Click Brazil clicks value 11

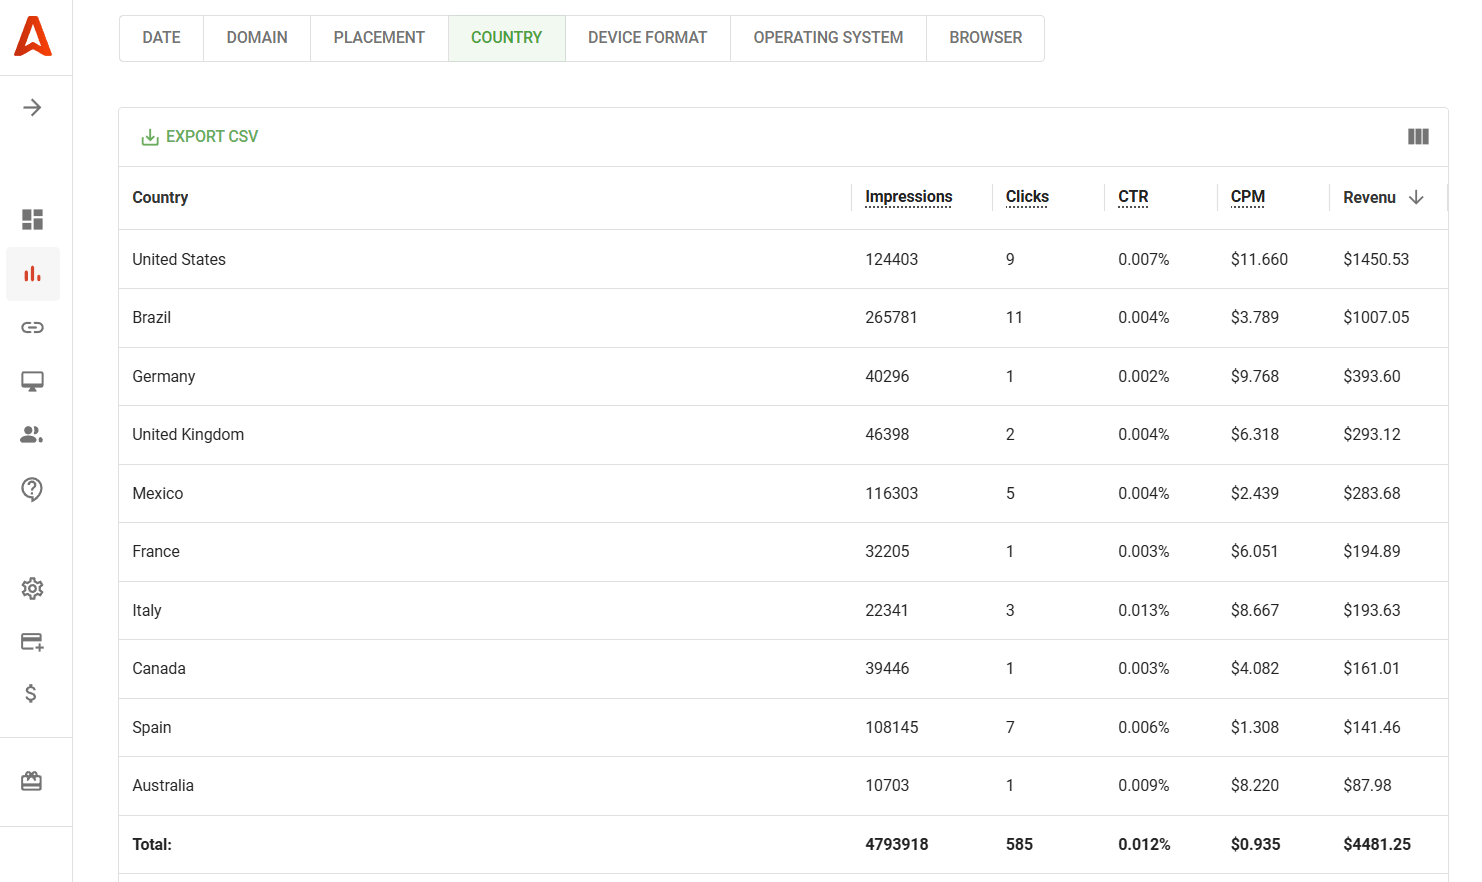click(1014, 317)
